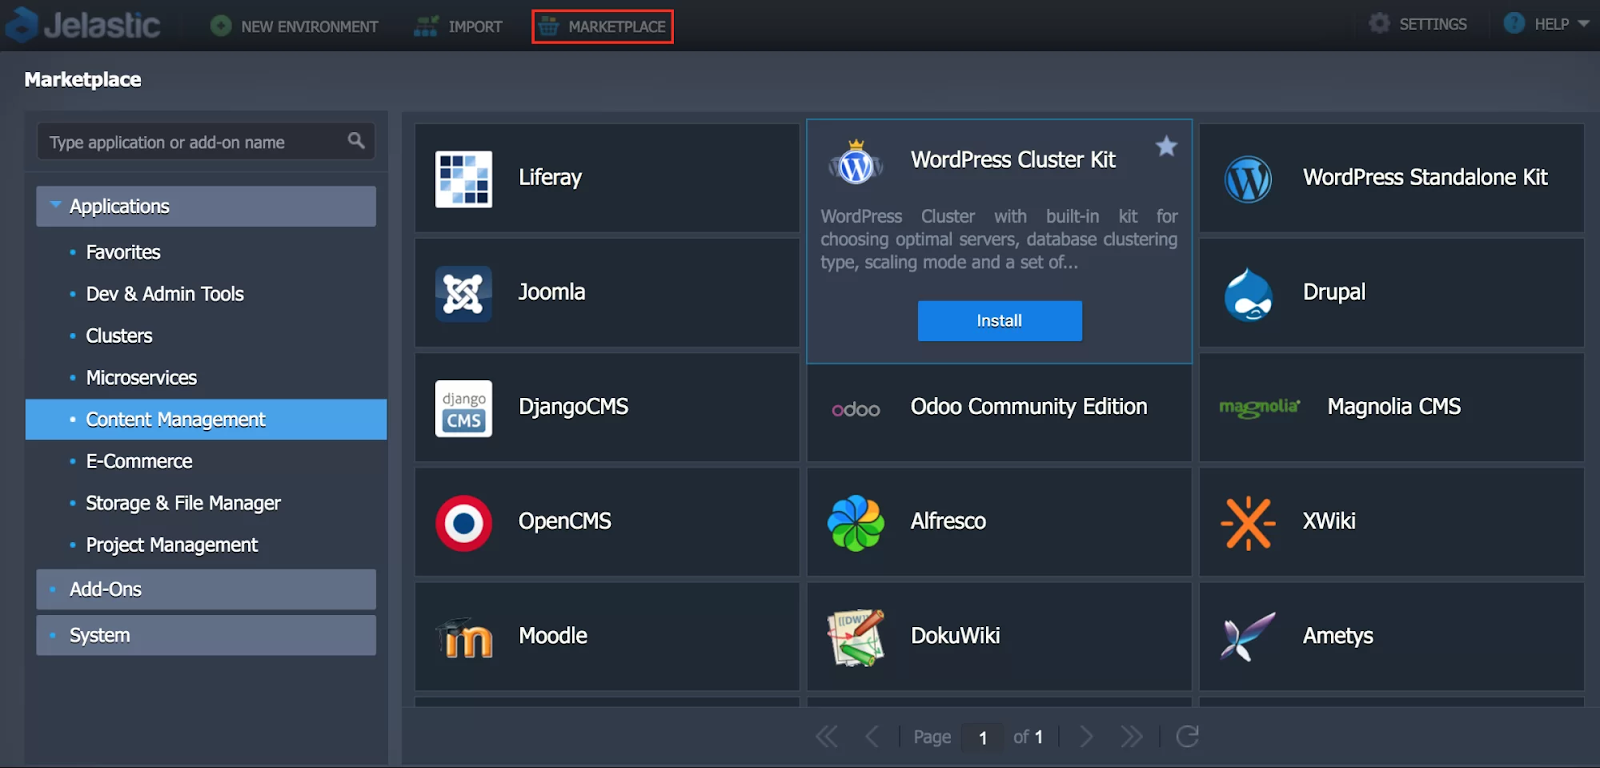The width and height of the screenshot is (1600, 768).
Task: Click the Marketplace basket icon
Action: 548,26
